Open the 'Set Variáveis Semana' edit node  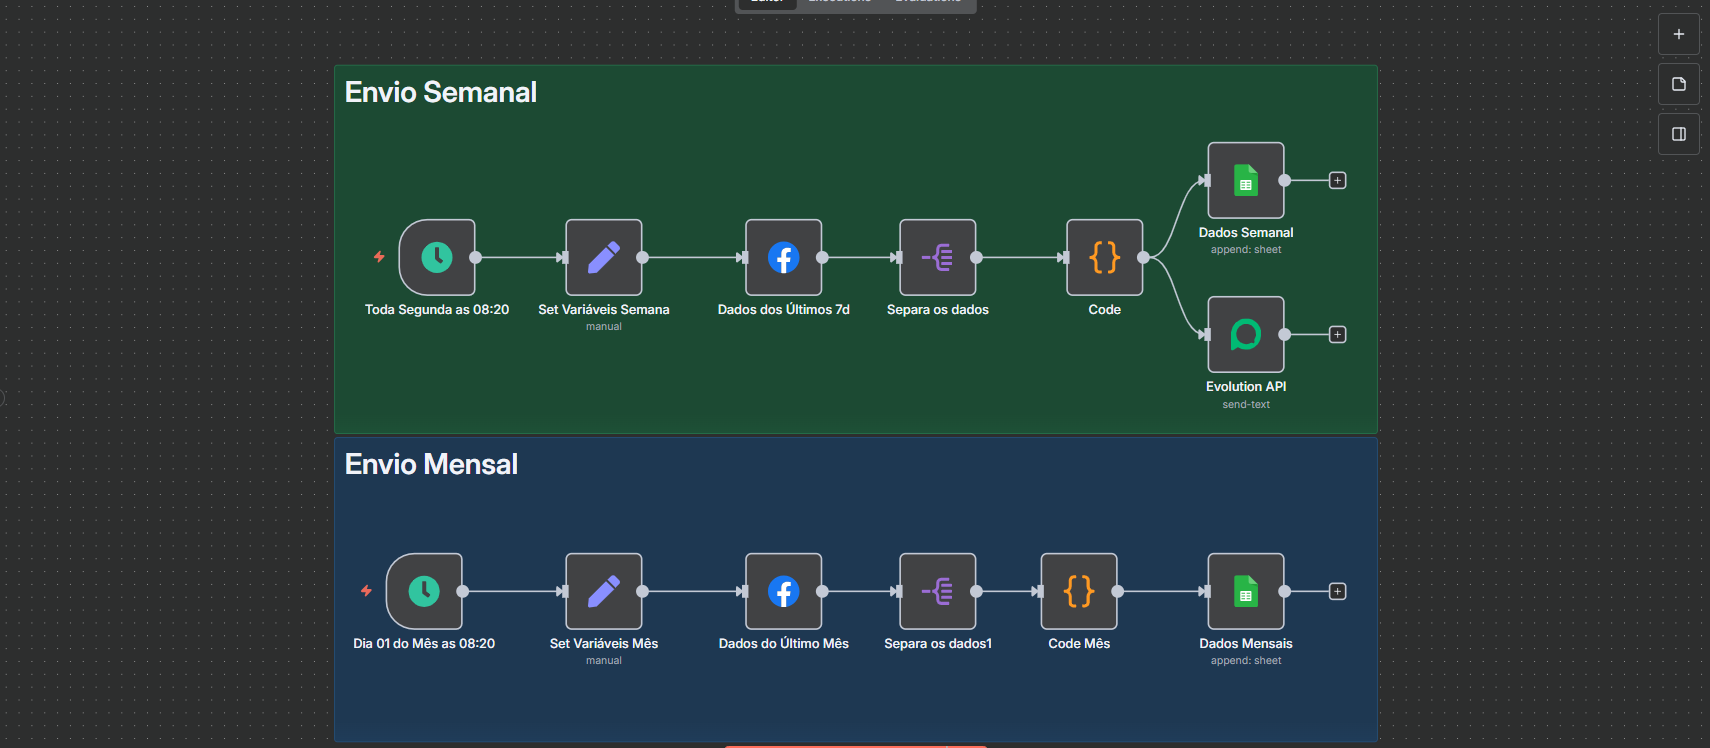click(603, 258)
